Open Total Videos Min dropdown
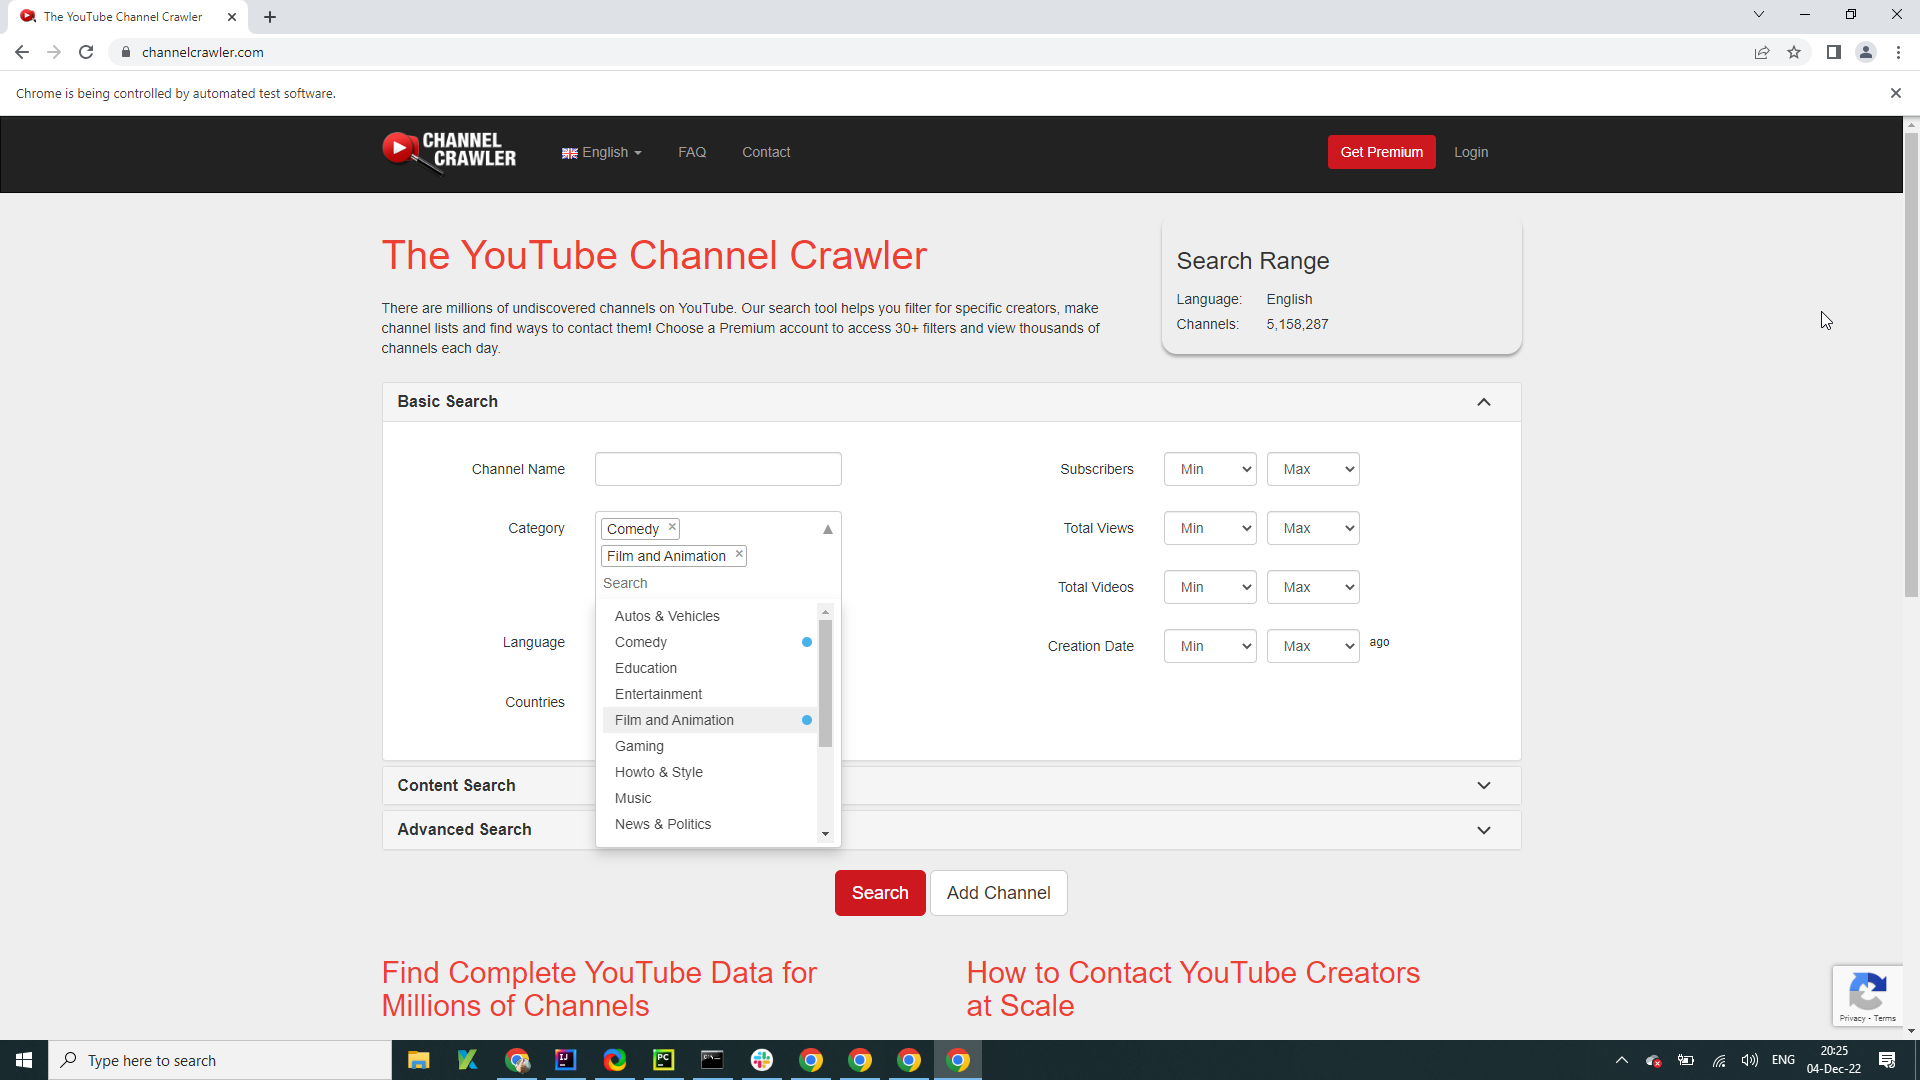Image resolution: width=1920 pixels, height=1080 pixels. [1210, 587]
